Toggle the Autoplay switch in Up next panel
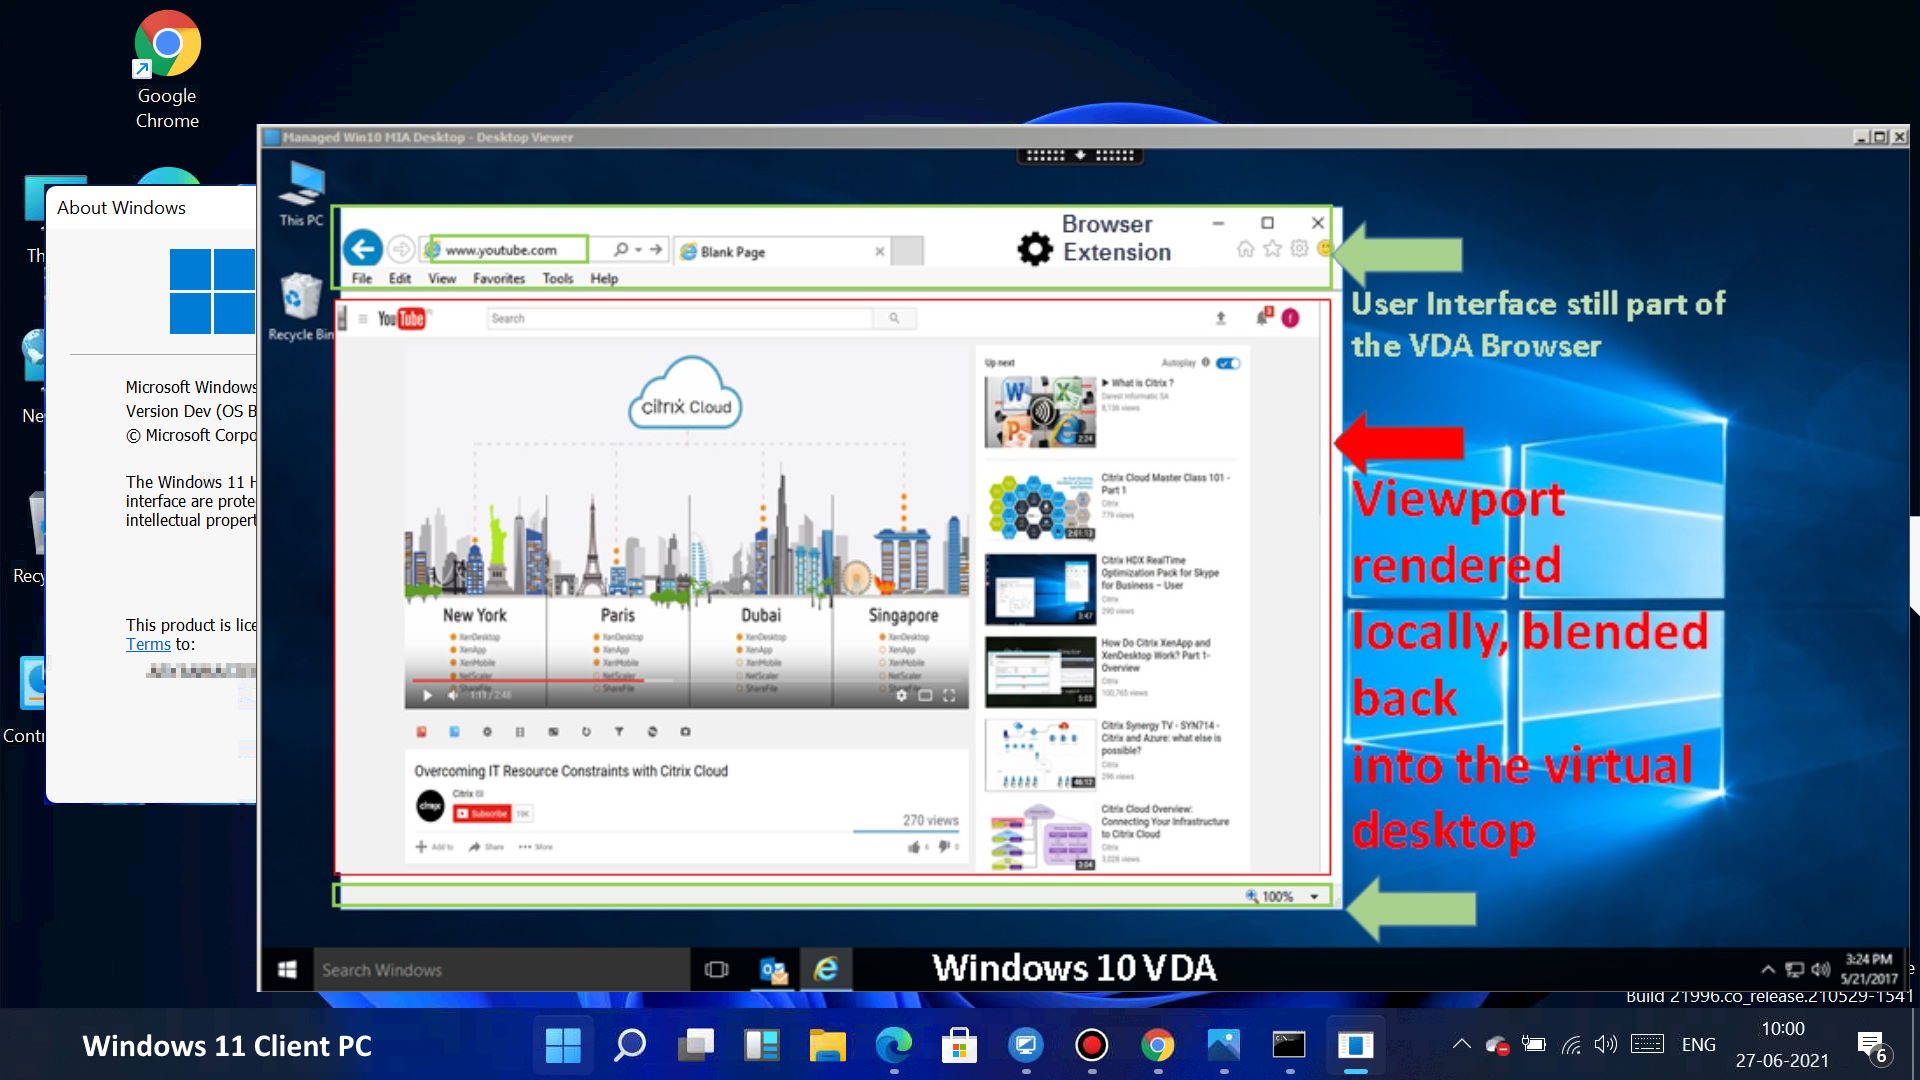This screenshot has width=1920, height=1080. point(1228,363)
